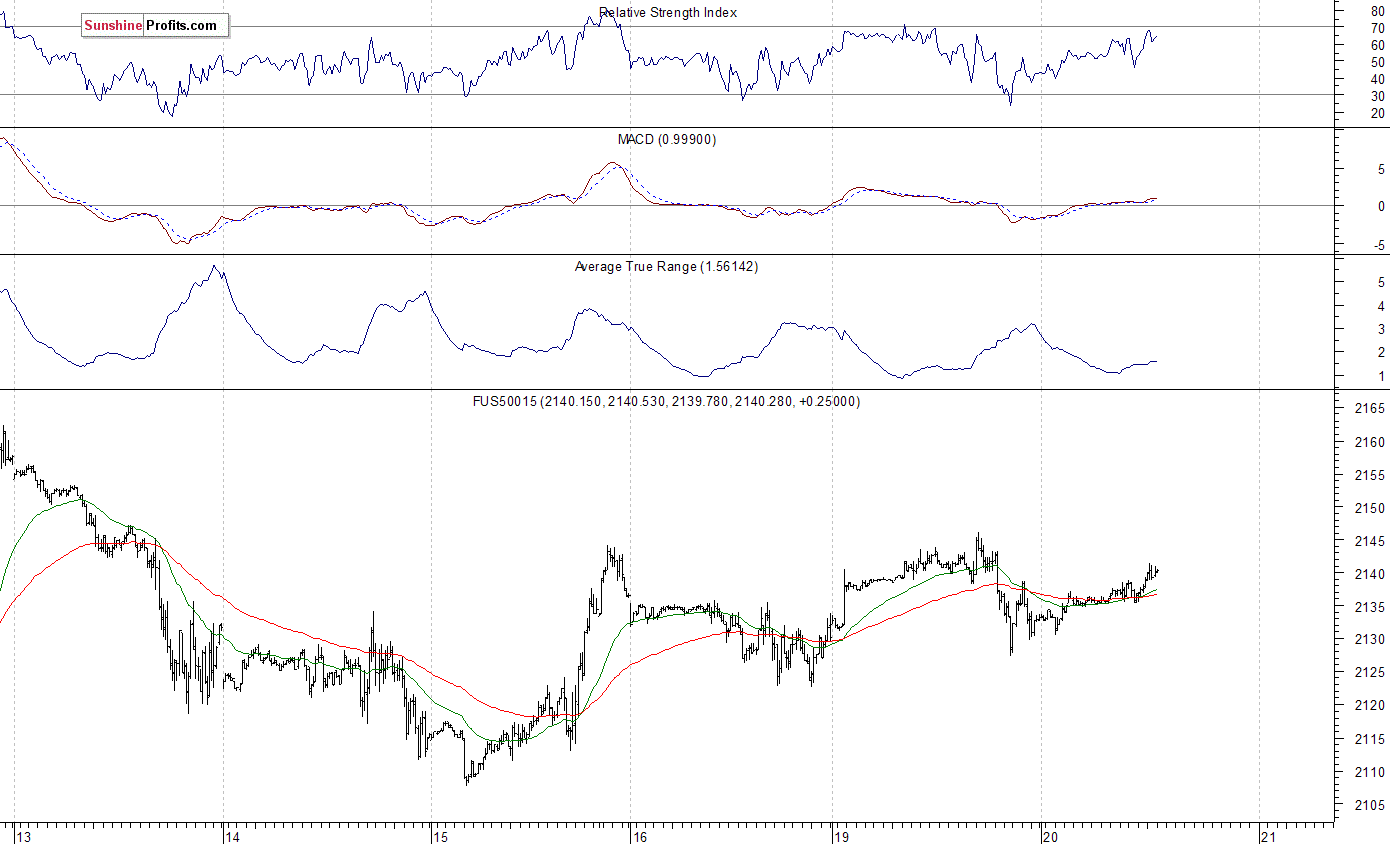1390x844 pixels.
Task: Click the 2165 price axis label
Action: tap(1369, 409)
